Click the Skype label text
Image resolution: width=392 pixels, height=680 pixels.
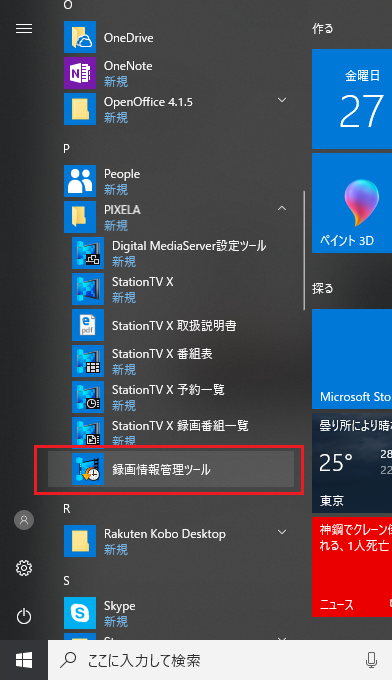pyautogui.click(x=120, y=606)
